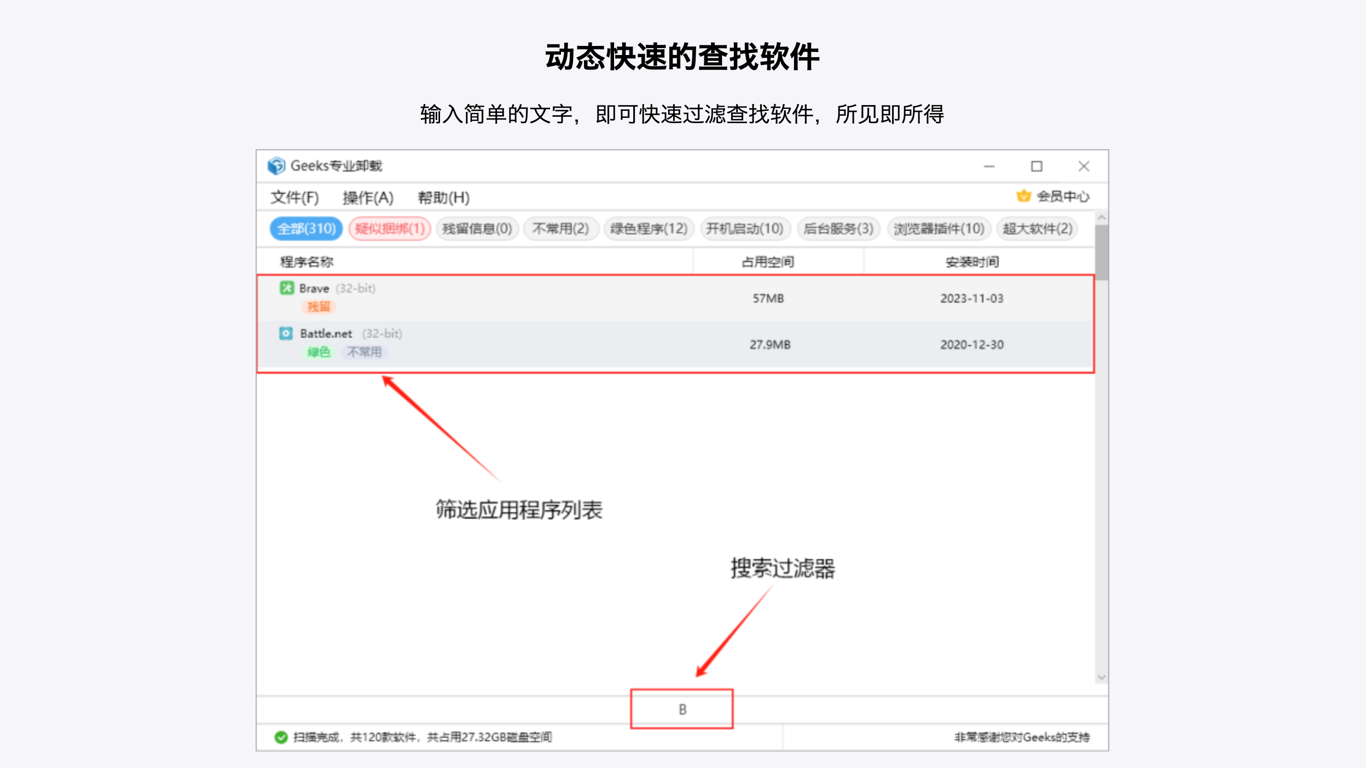Click the Brave program icon
This screenshot has width=1366, height=768.
[287, 288]
